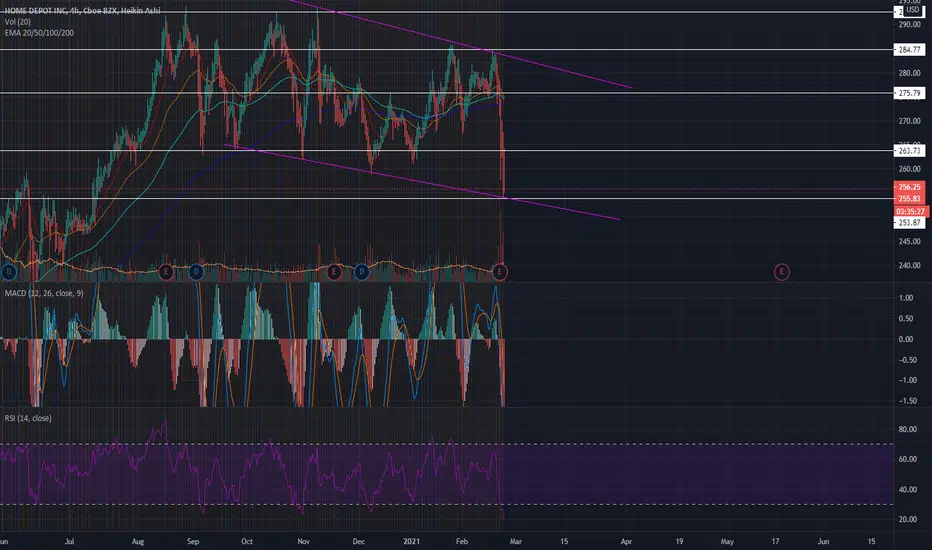Click the red 255.83 price label
Image resolution: width=932 pixels, height=550 pixels.
coord(909,199)
